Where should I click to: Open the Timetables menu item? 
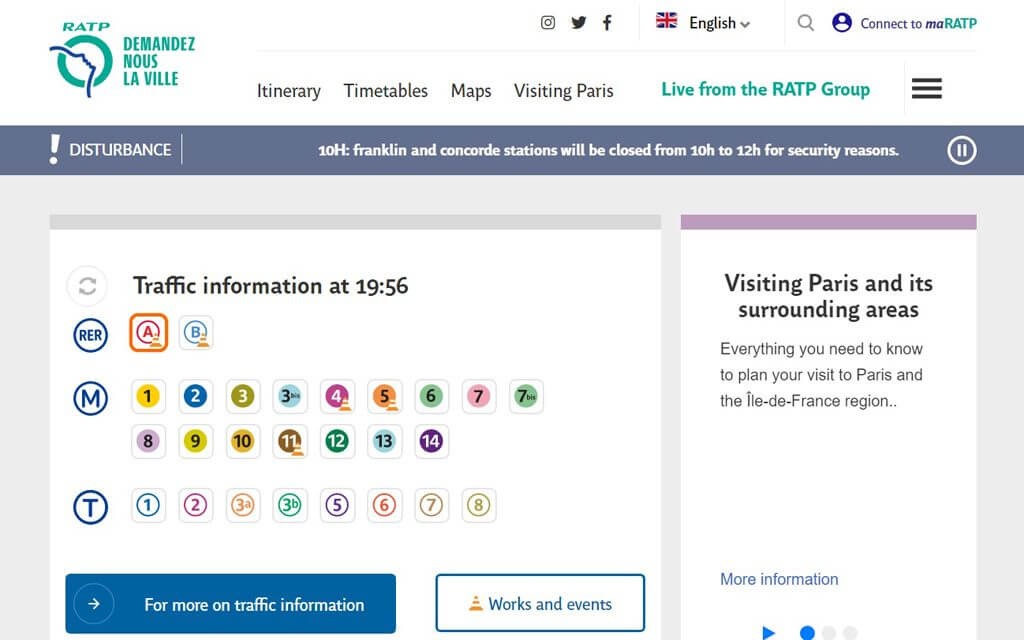point(385,91)
